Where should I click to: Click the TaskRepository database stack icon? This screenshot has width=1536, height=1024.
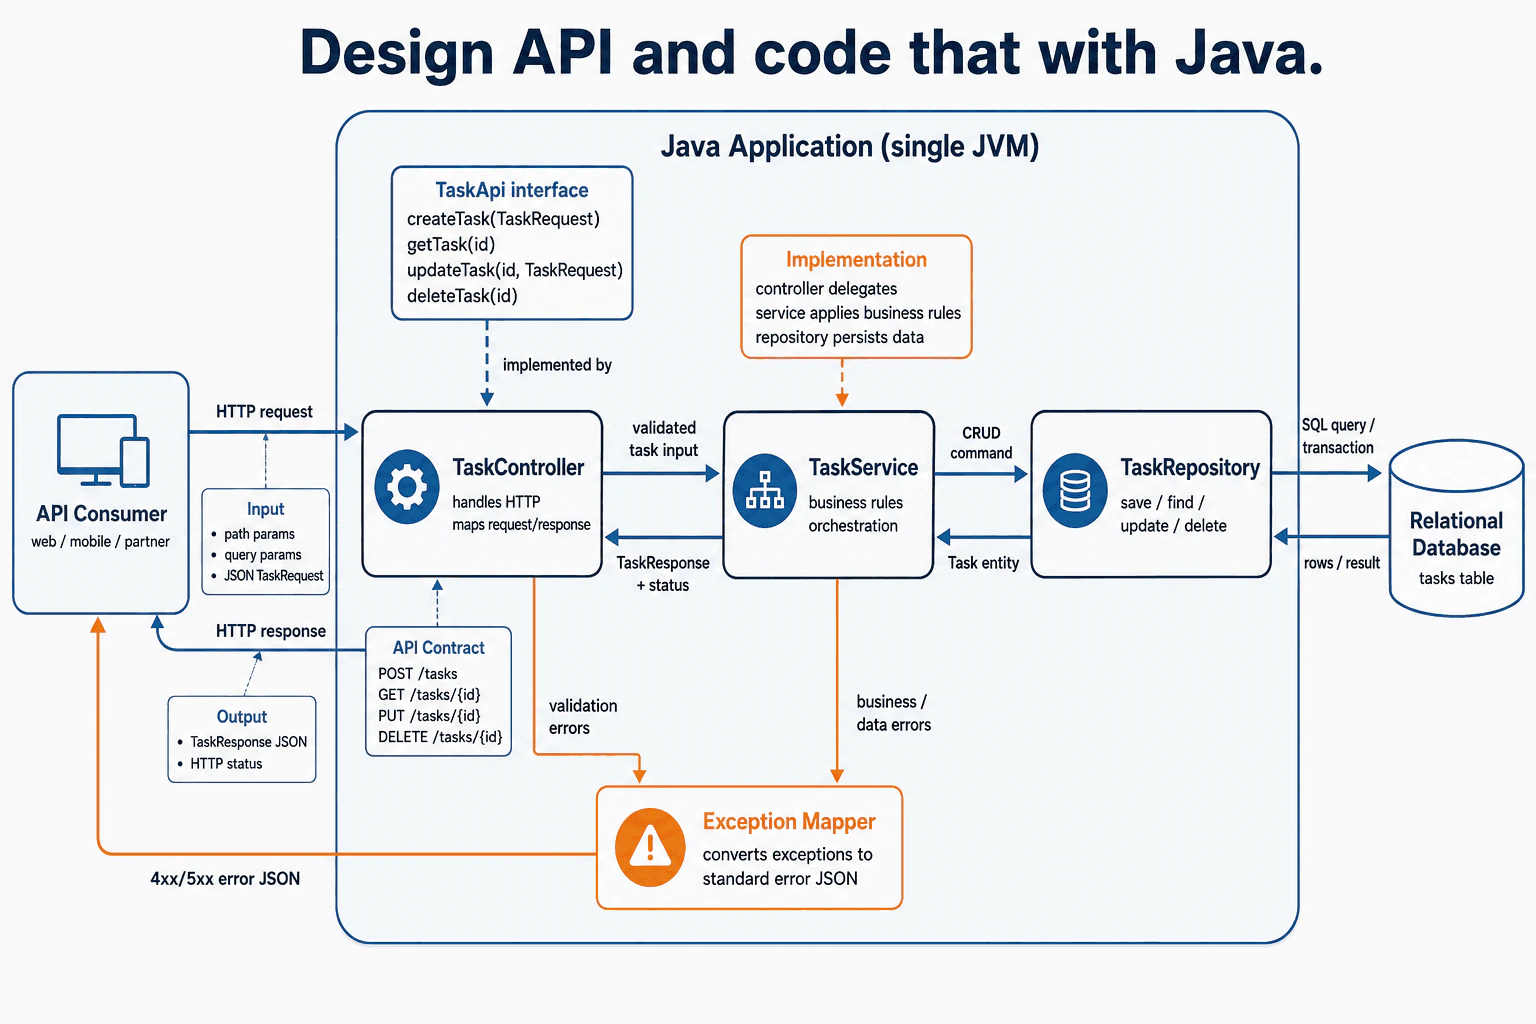click(1075, 490)
